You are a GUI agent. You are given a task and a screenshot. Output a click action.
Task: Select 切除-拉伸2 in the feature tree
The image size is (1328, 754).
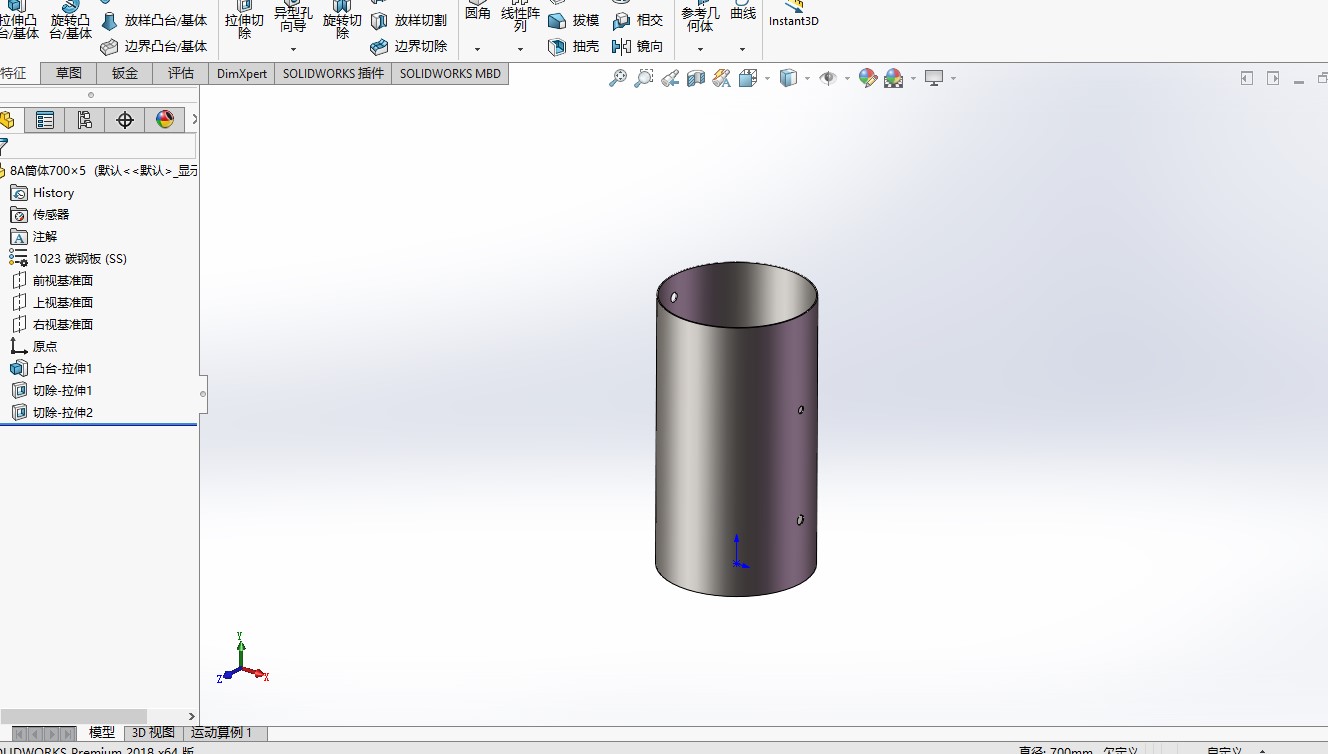(62, 412)
